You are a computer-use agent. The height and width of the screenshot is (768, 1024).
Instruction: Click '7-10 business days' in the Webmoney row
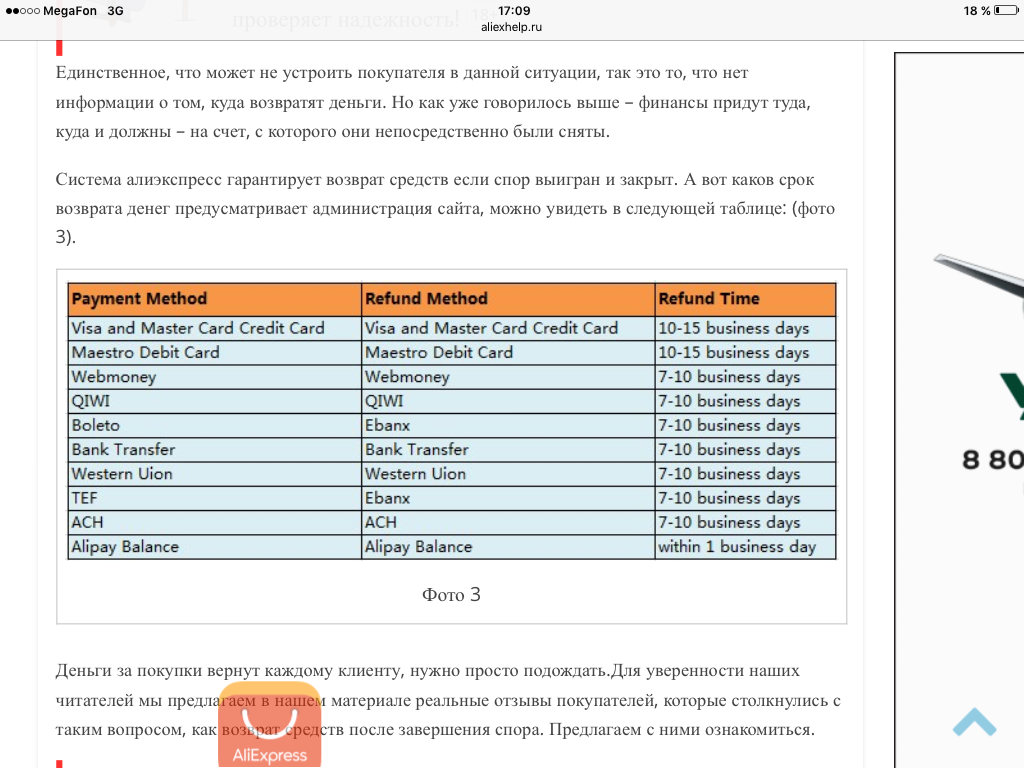[x=745, y=377]
